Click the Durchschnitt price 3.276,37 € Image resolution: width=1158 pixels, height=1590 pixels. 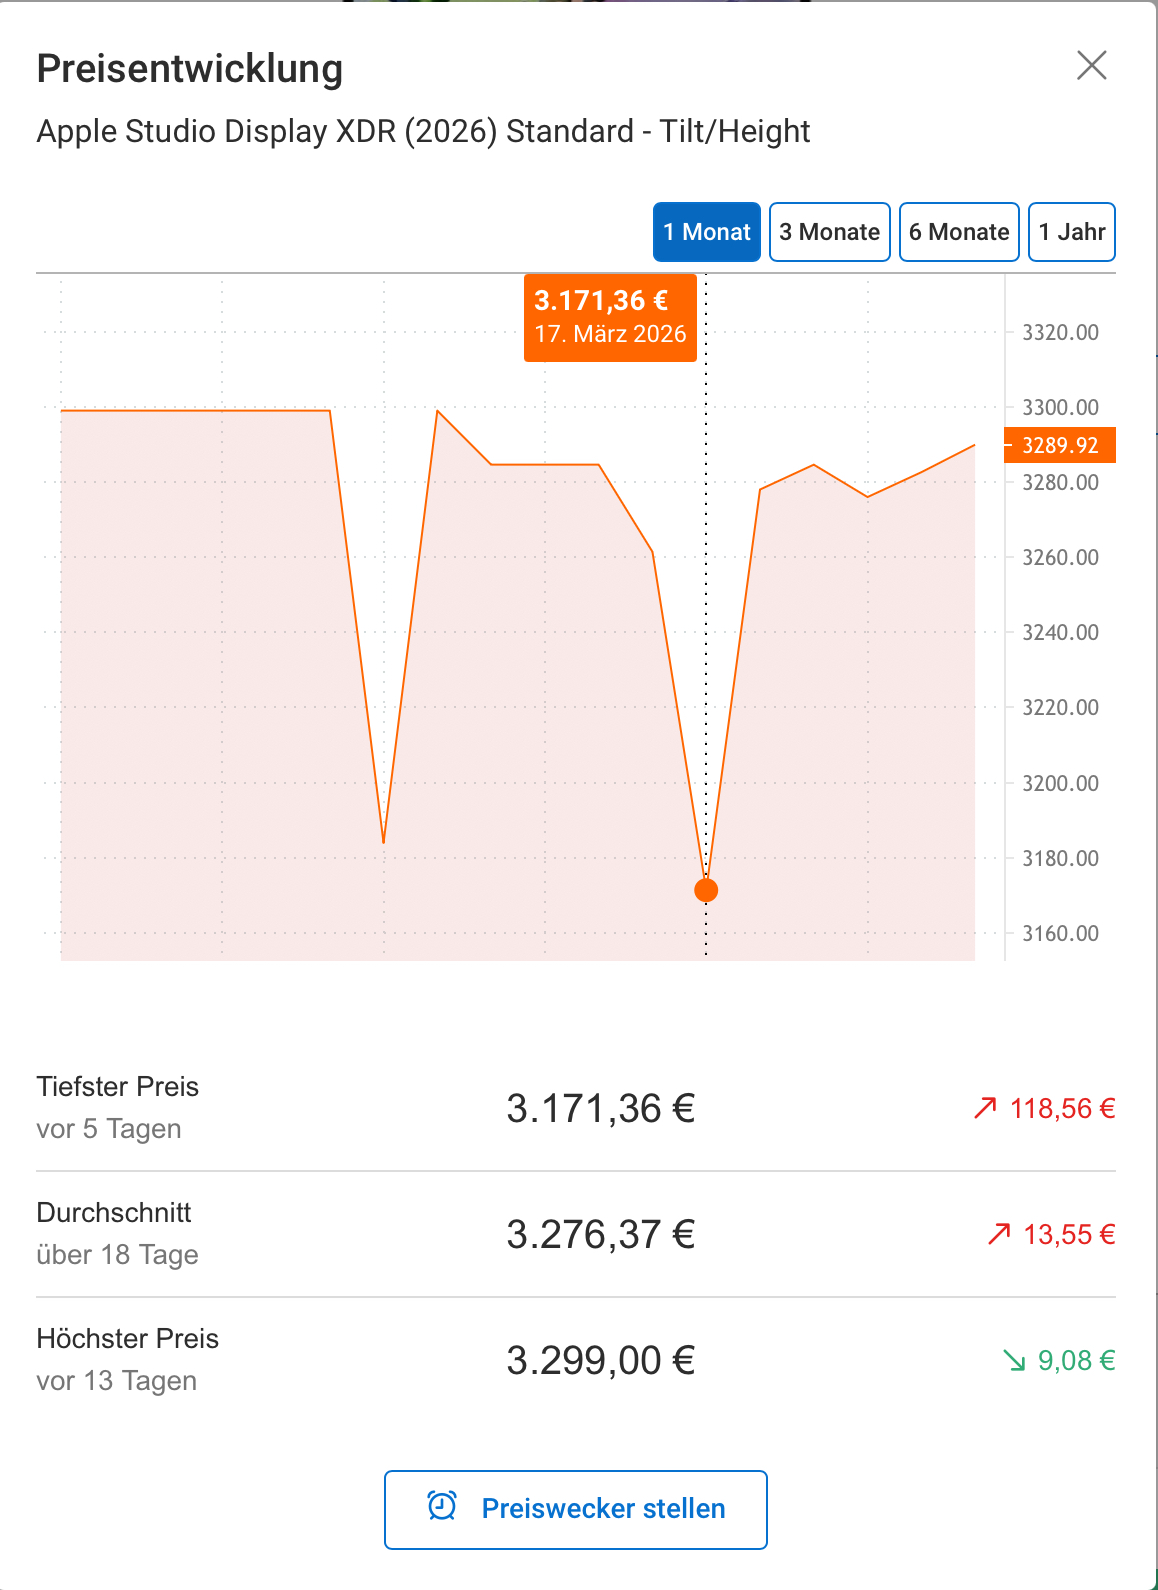coord(600,1234)
